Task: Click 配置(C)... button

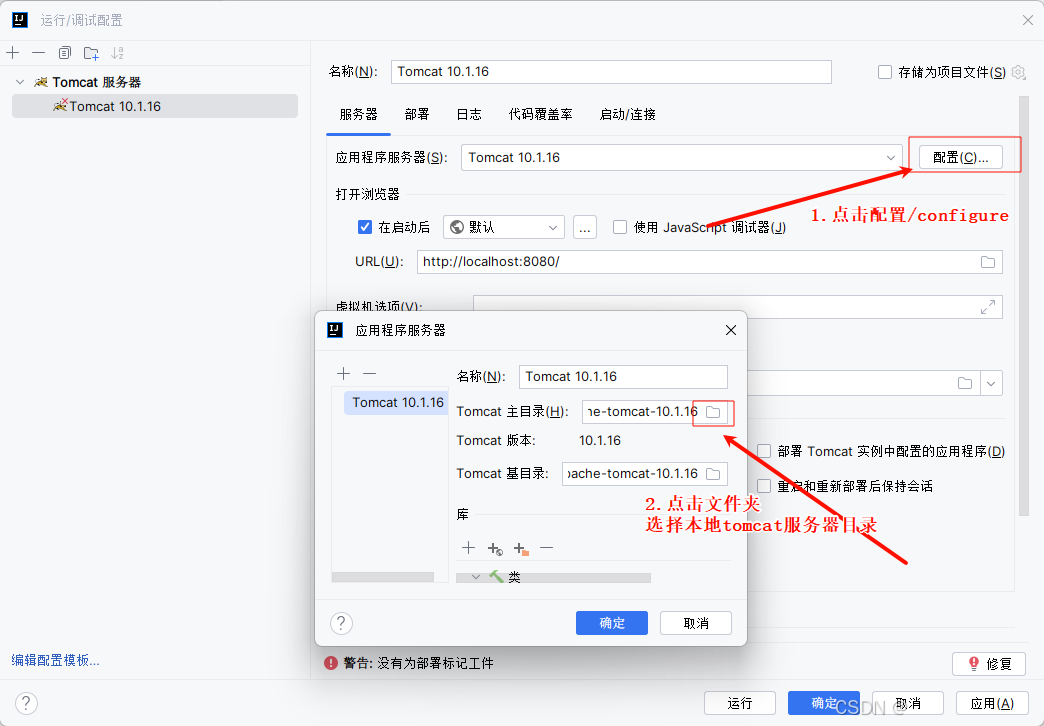Action: (x=960, y=158)
